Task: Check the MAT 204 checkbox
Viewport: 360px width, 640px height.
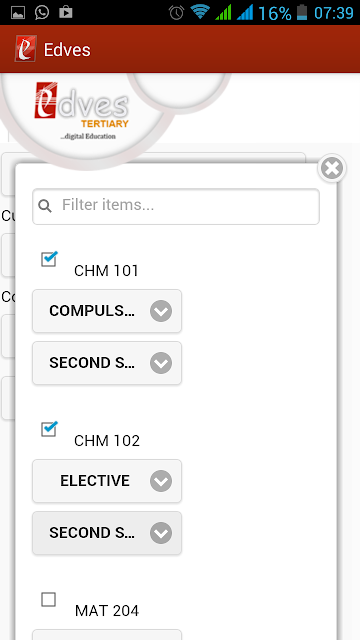Action: coord(49,600)
